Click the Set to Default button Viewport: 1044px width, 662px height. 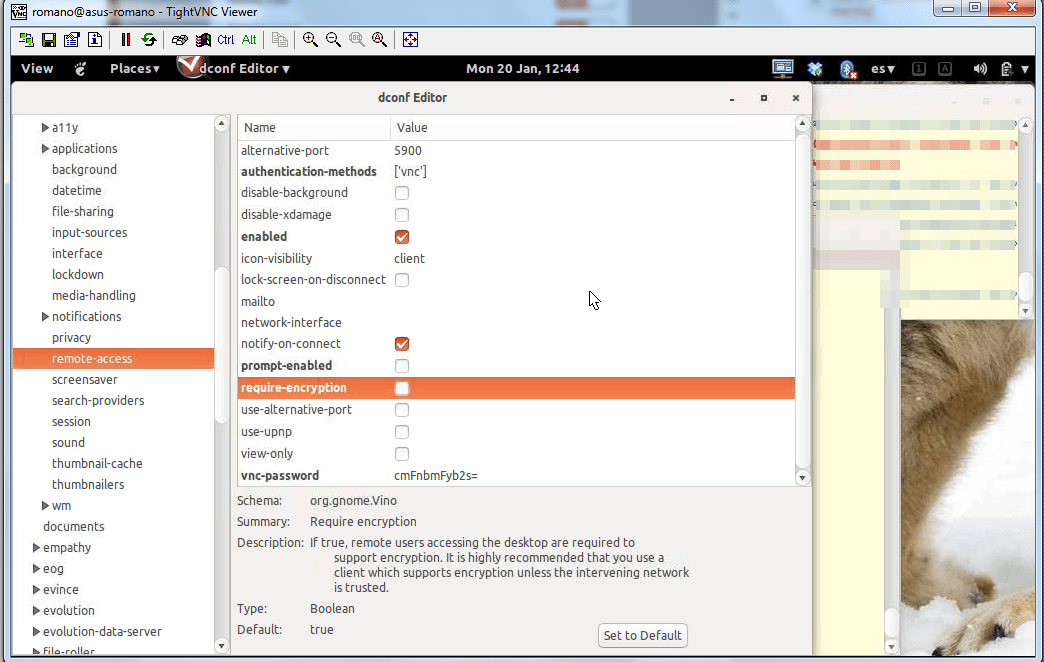pyautogui.click(x=642, y=635)
